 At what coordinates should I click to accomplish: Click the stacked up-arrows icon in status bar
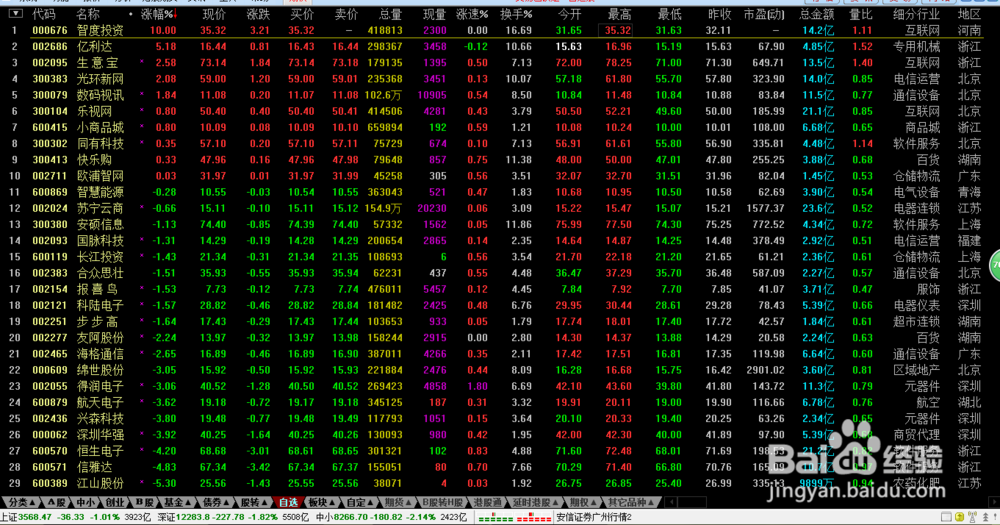(x=985, y=517)
